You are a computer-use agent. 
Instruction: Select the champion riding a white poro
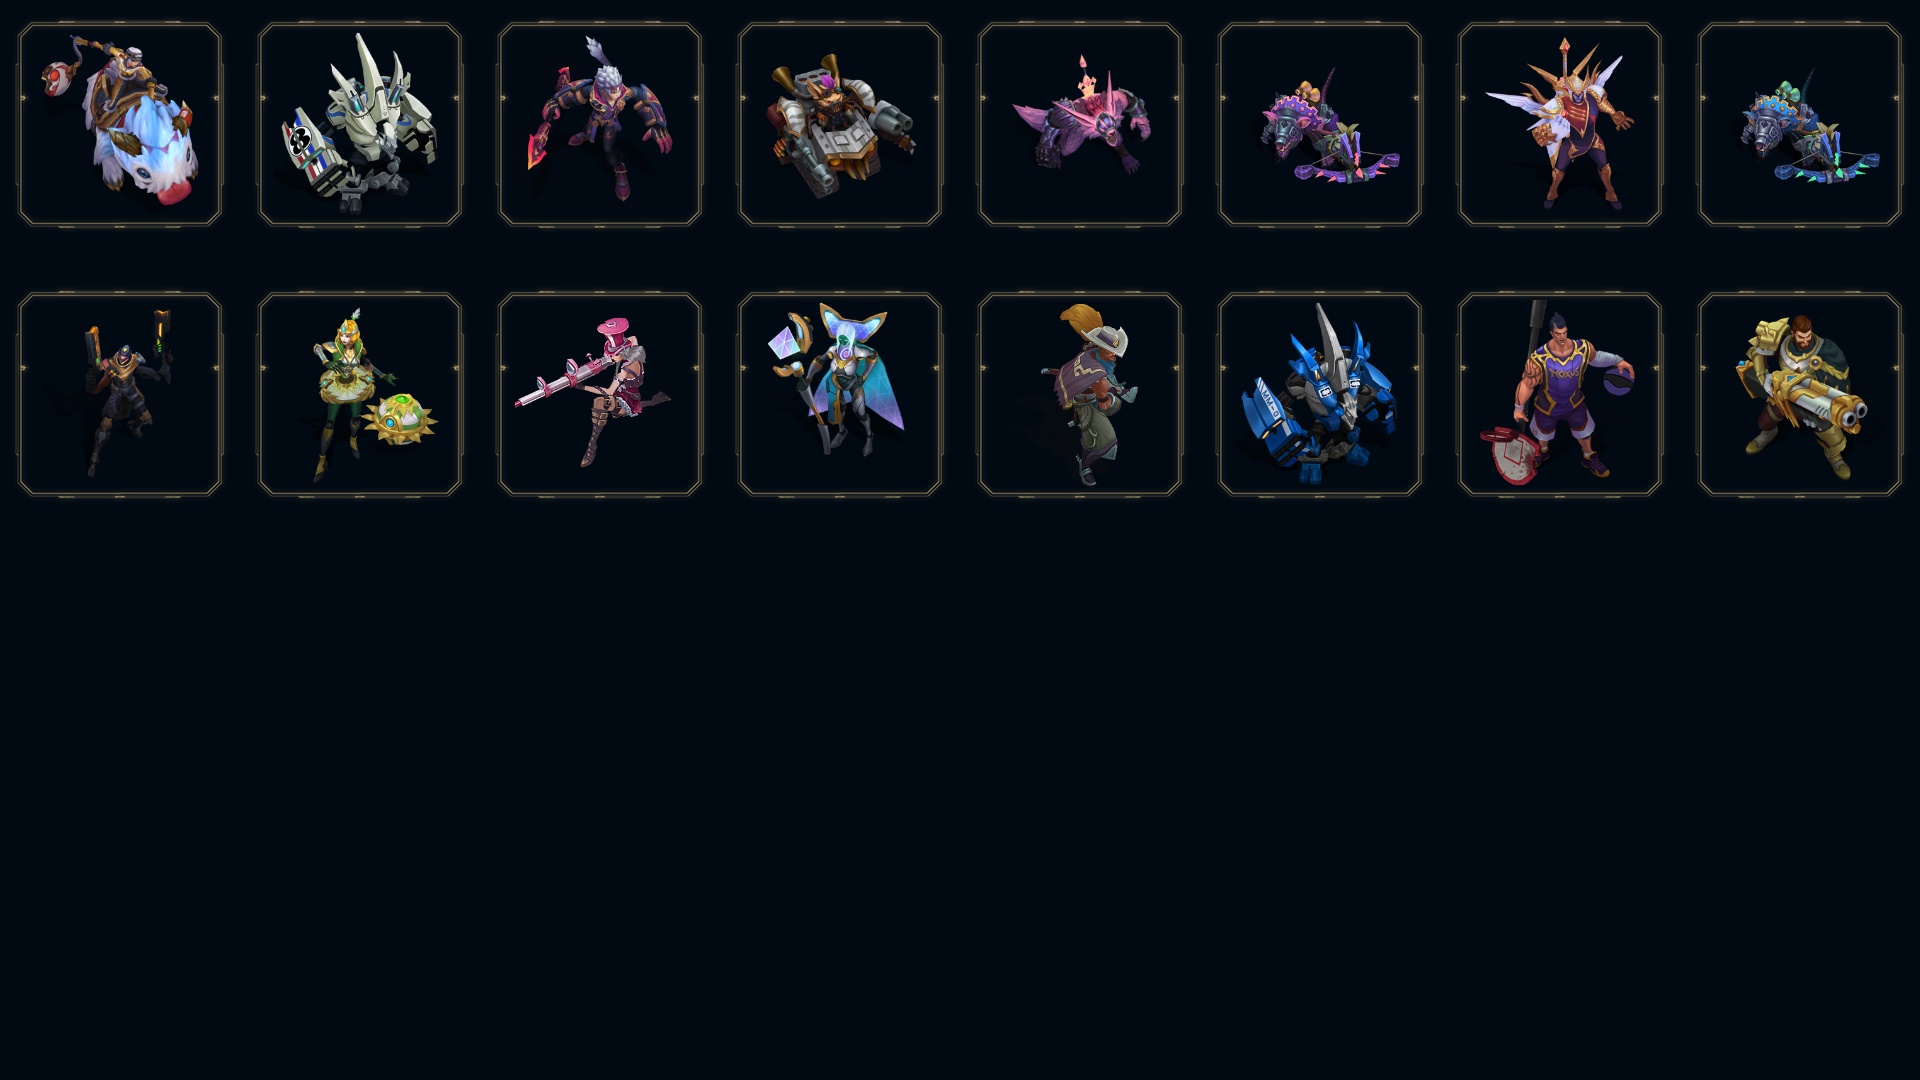[x=120, y=125]
